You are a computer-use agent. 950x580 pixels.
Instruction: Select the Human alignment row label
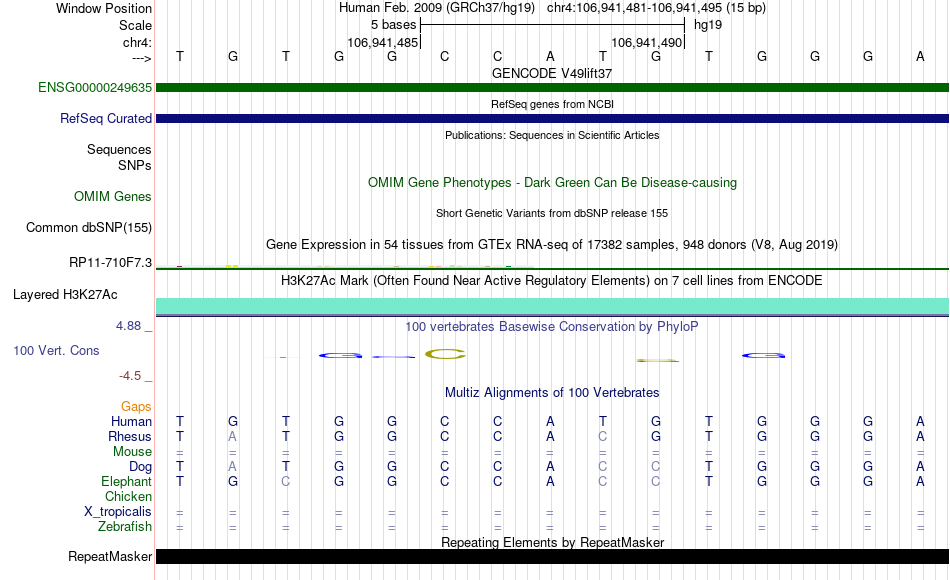pos(131,421)
